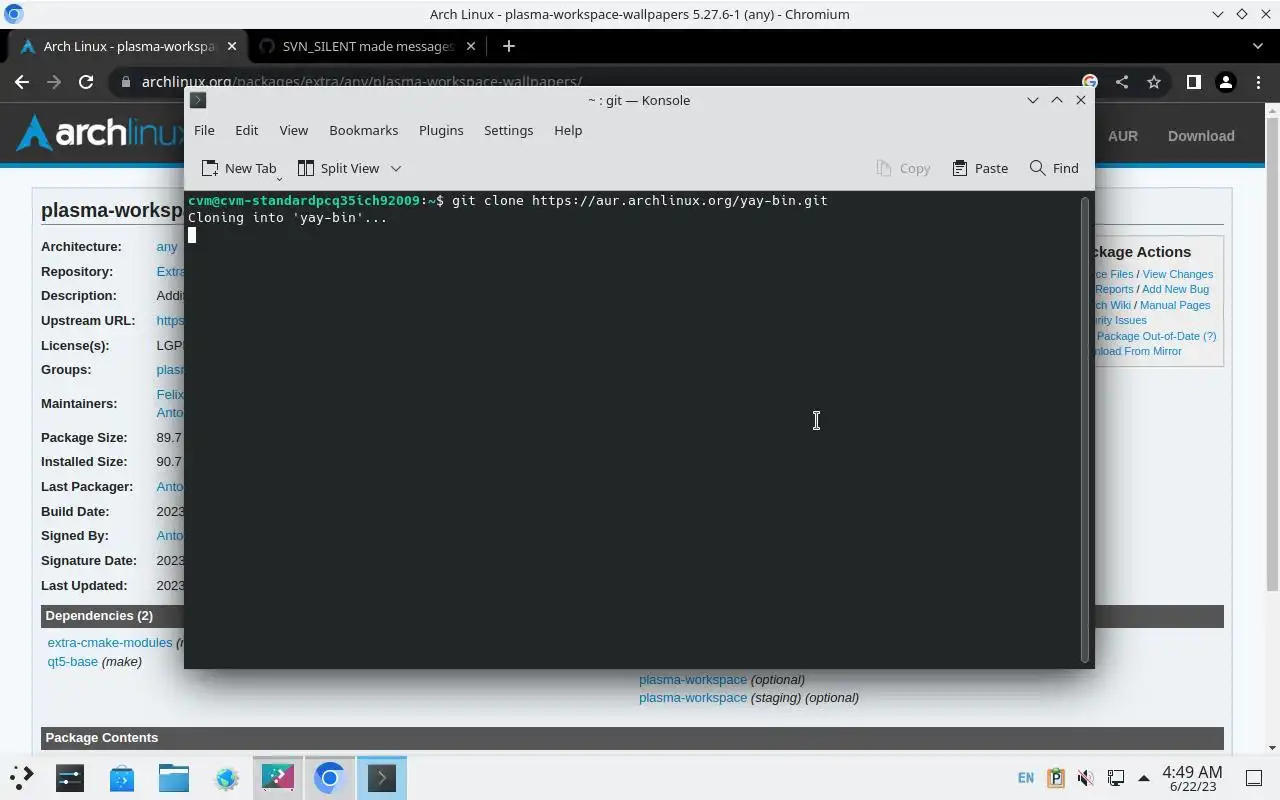Image resolution: width=1280 pixels, height=800 pixels.
Task: Open Dolphin file manager from taskbar
Action: [x=174, y=777]
